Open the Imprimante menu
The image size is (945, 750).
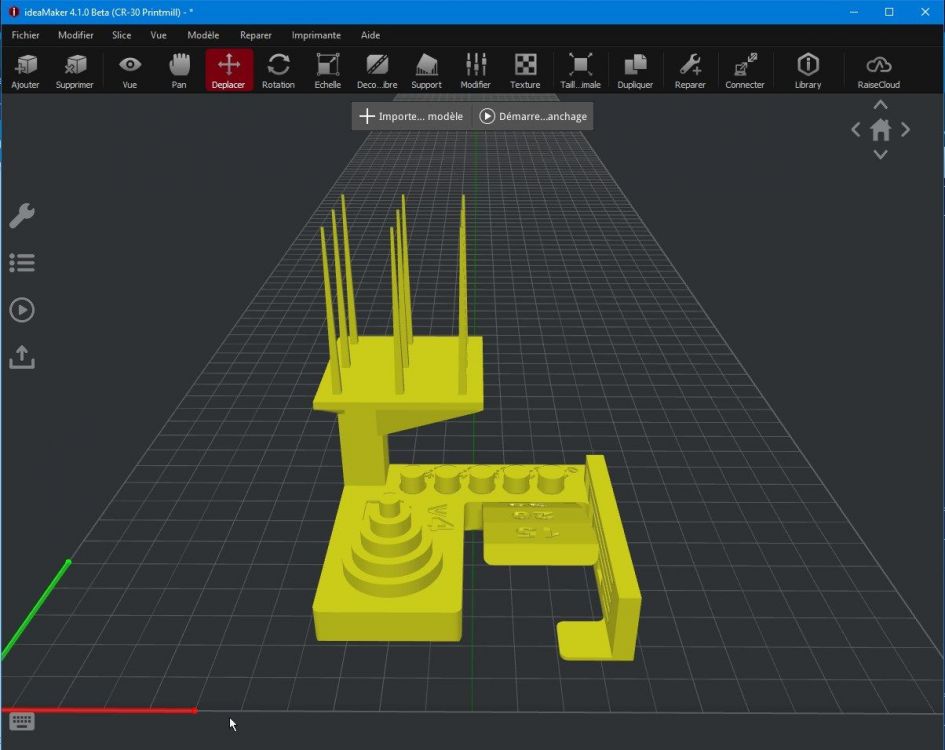point(316,35)
